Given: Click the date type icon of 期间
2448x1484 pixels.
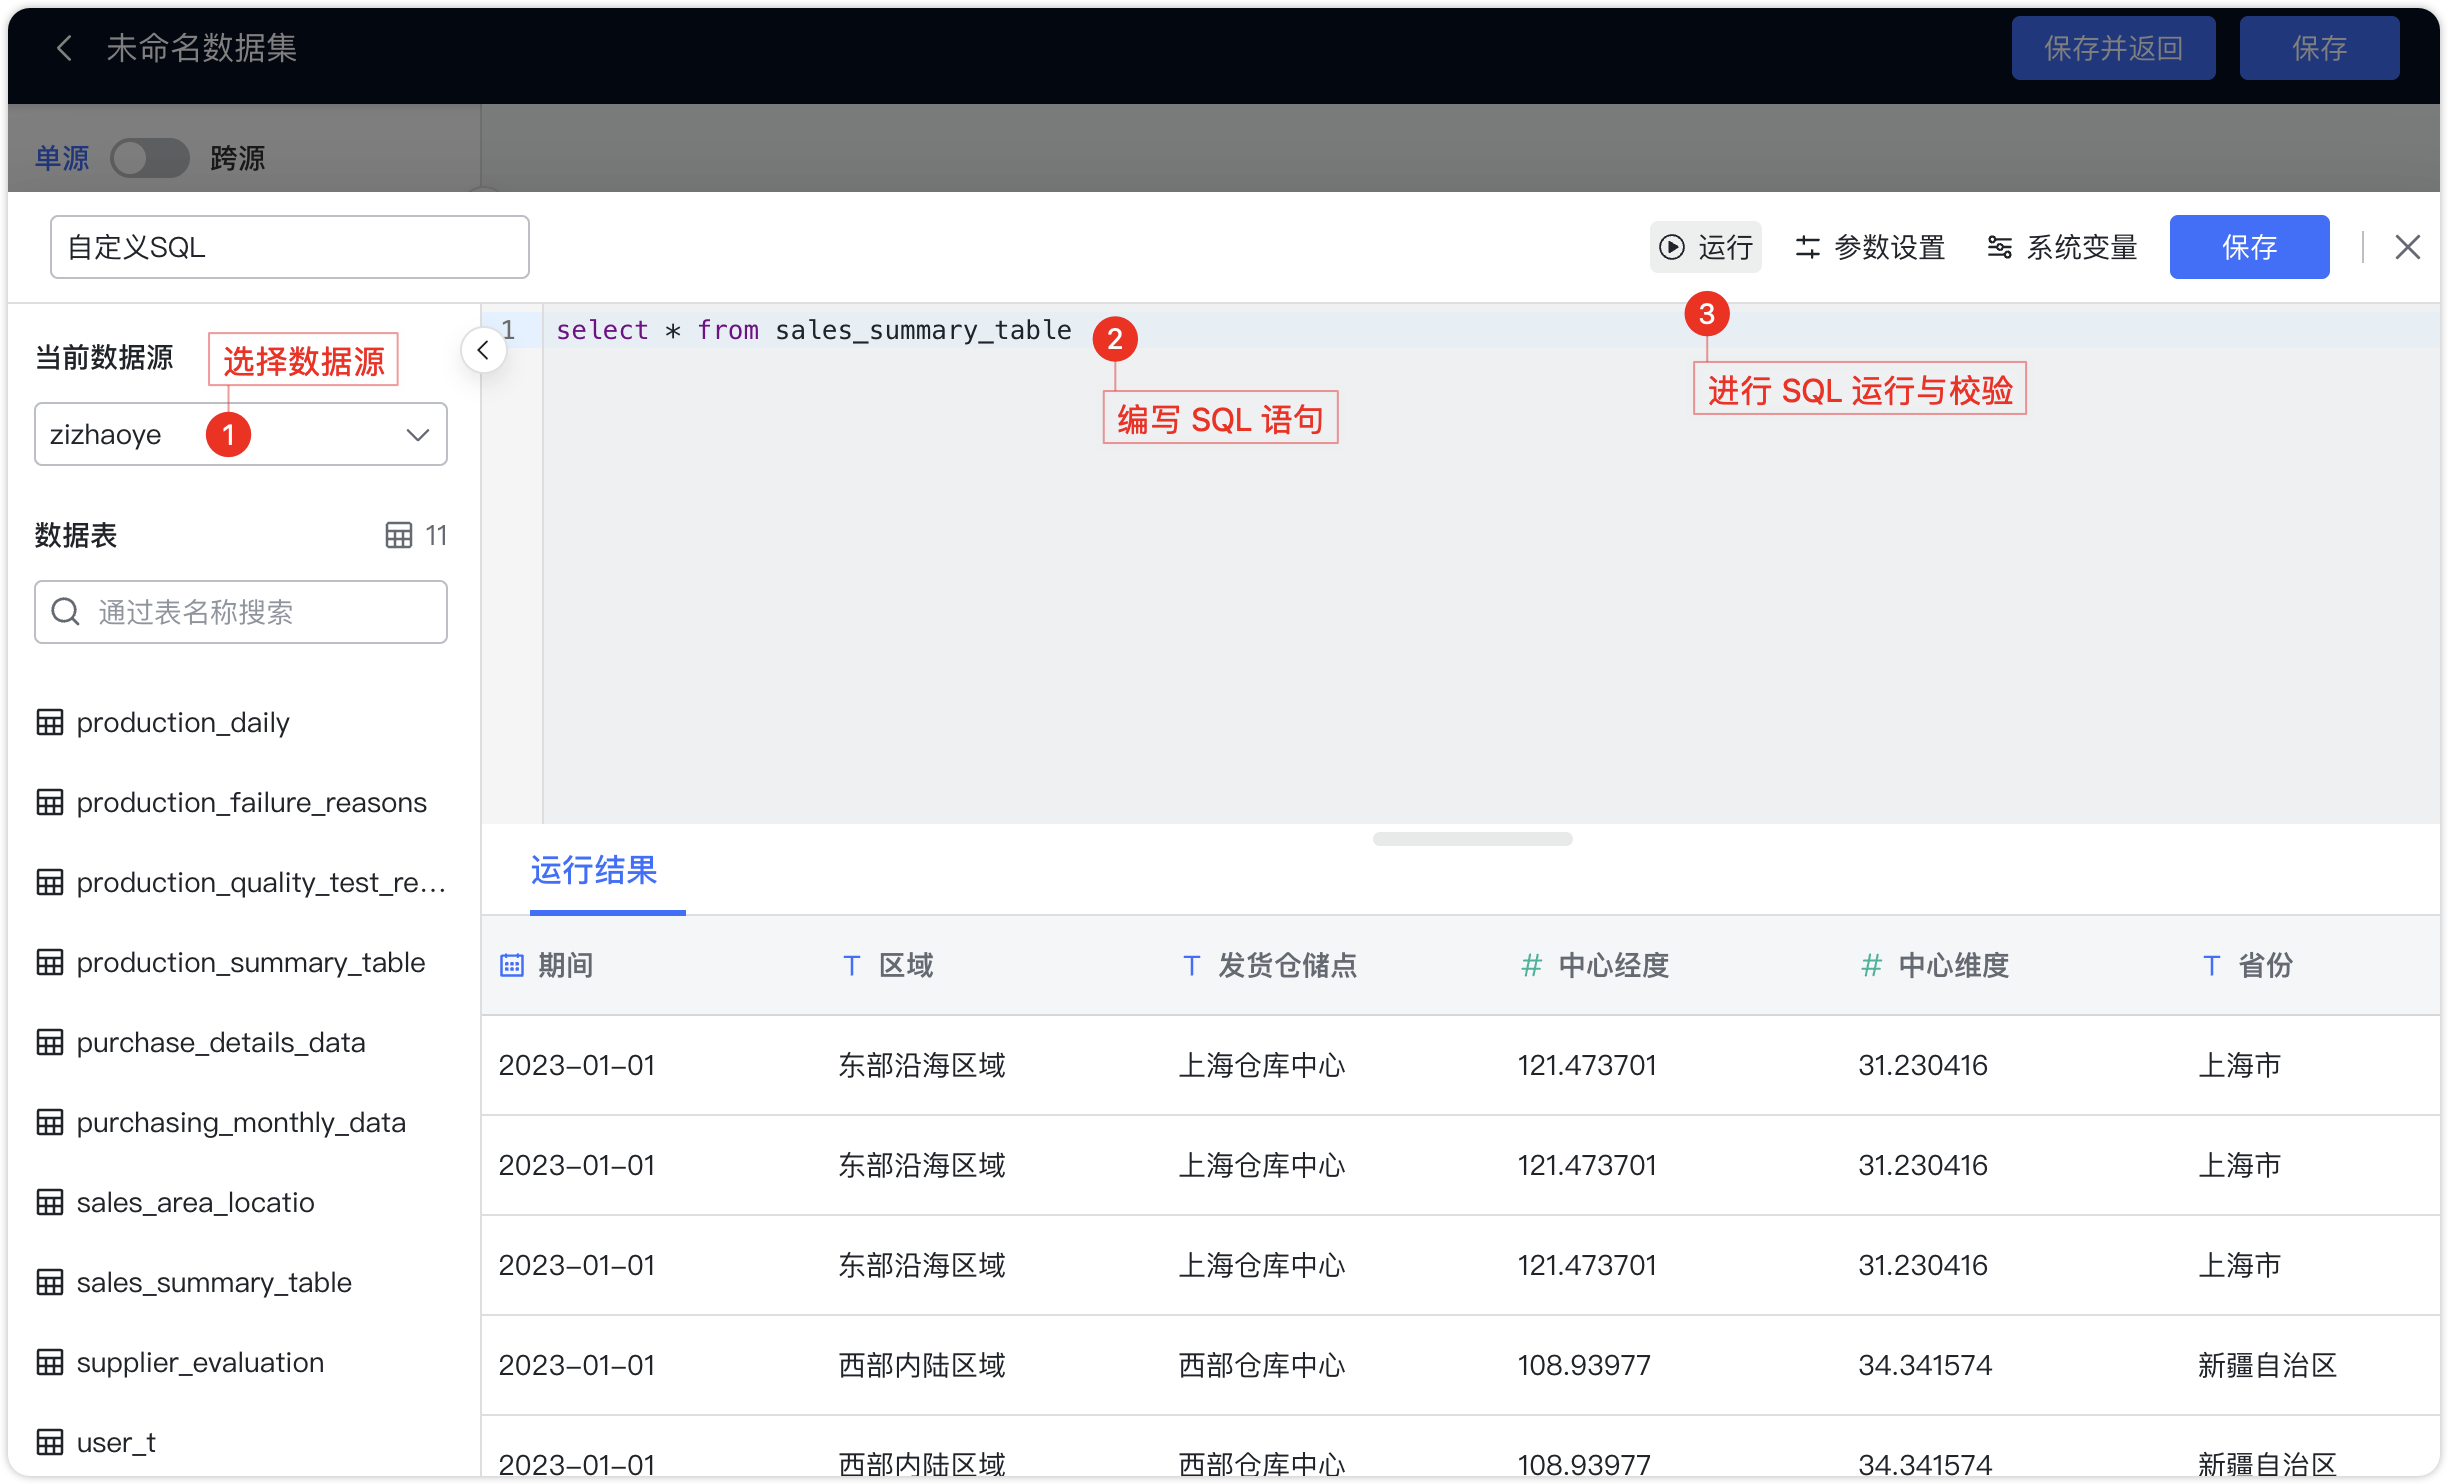Looking at the screenshot, I should pyautogui.click(x=512, y=965).
